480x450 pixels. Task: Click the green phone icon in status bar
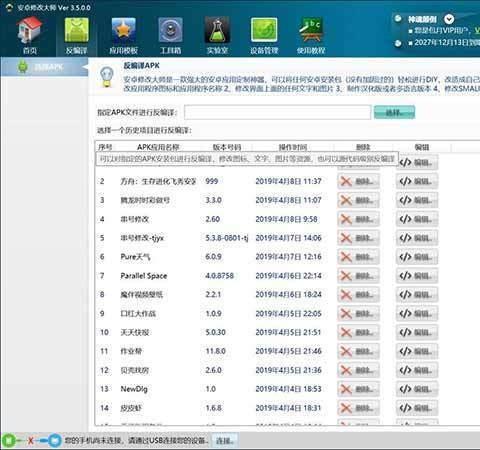point(9,441)
